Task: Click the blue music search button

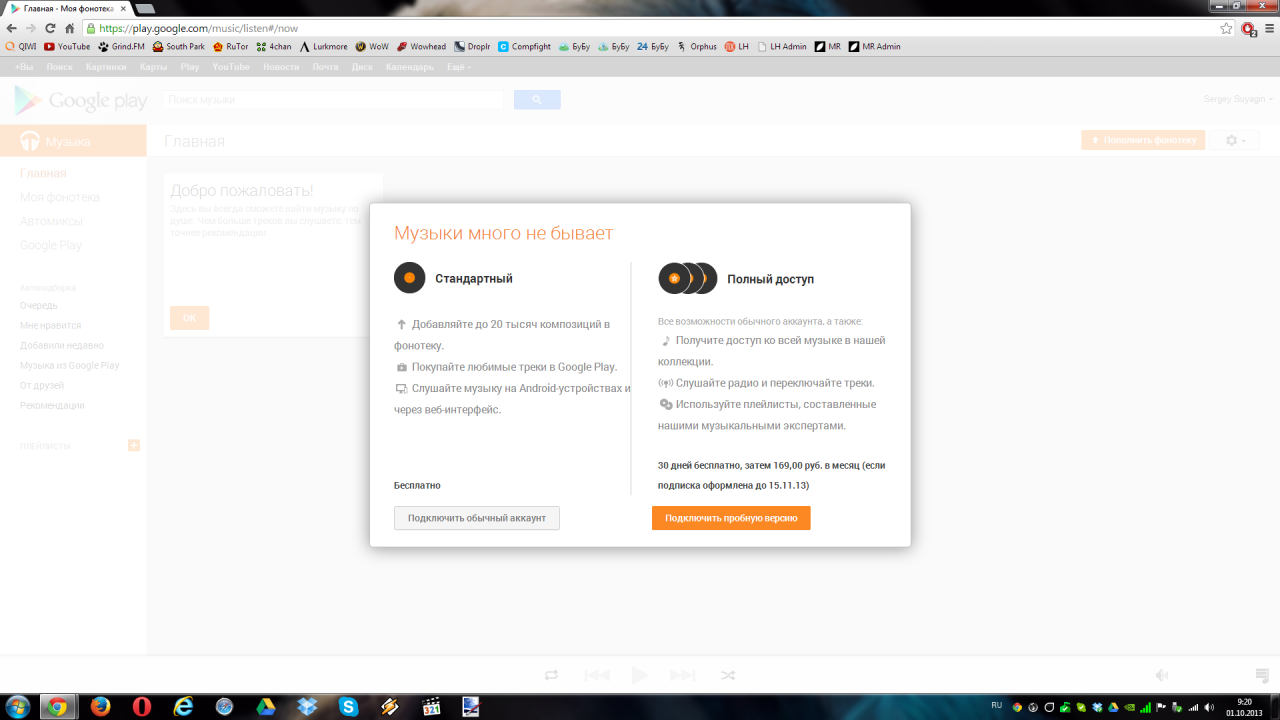Action: coord(537,100)
